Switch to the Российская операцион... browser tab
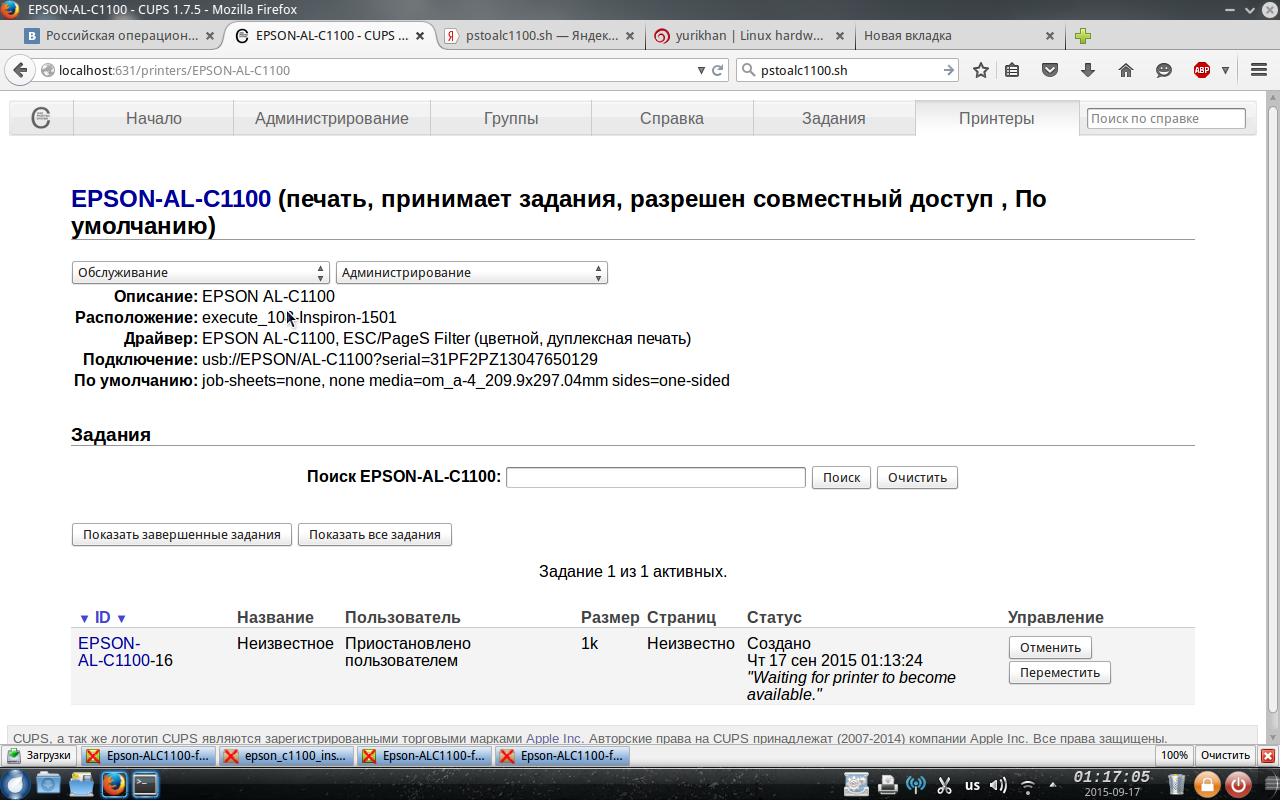The width and height of the screenshot is (1280, 800). click(121, 36)
